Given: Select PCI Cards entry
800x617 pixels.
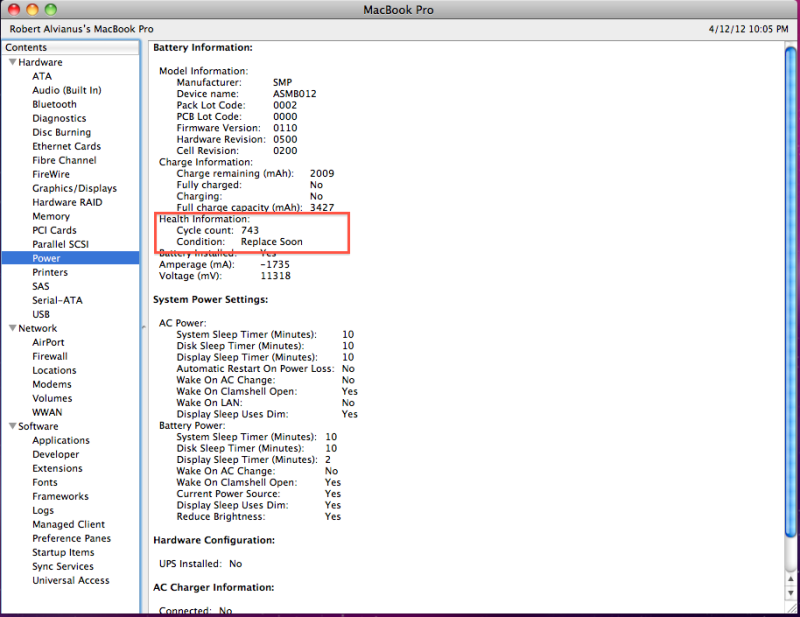Looking at the screenshot, I should (54, 230).
